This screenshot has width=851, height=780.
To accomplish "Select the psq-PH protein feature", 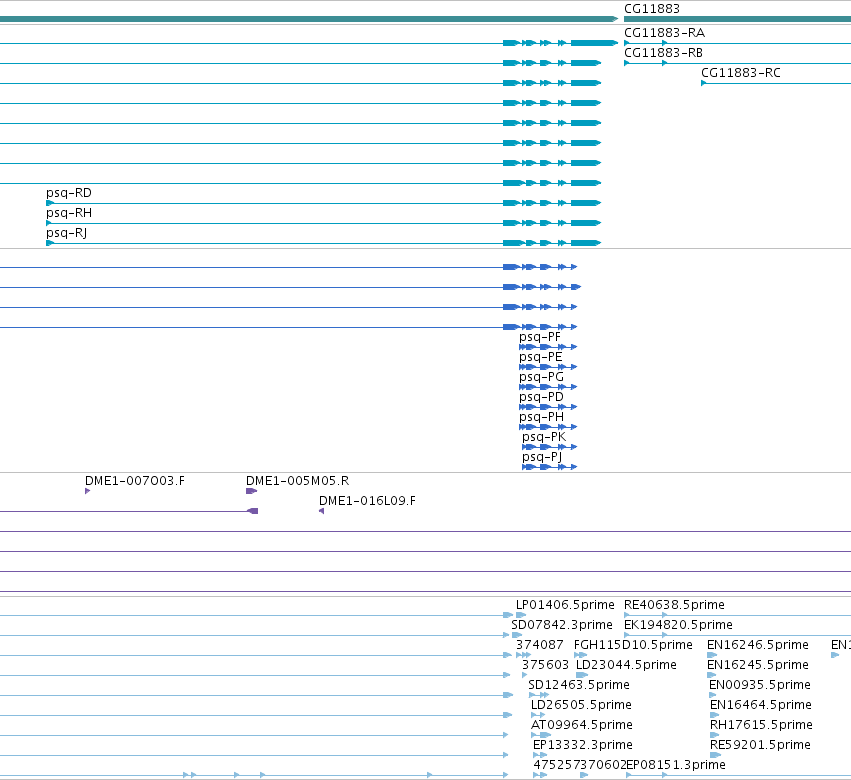I will click(548, 427).
